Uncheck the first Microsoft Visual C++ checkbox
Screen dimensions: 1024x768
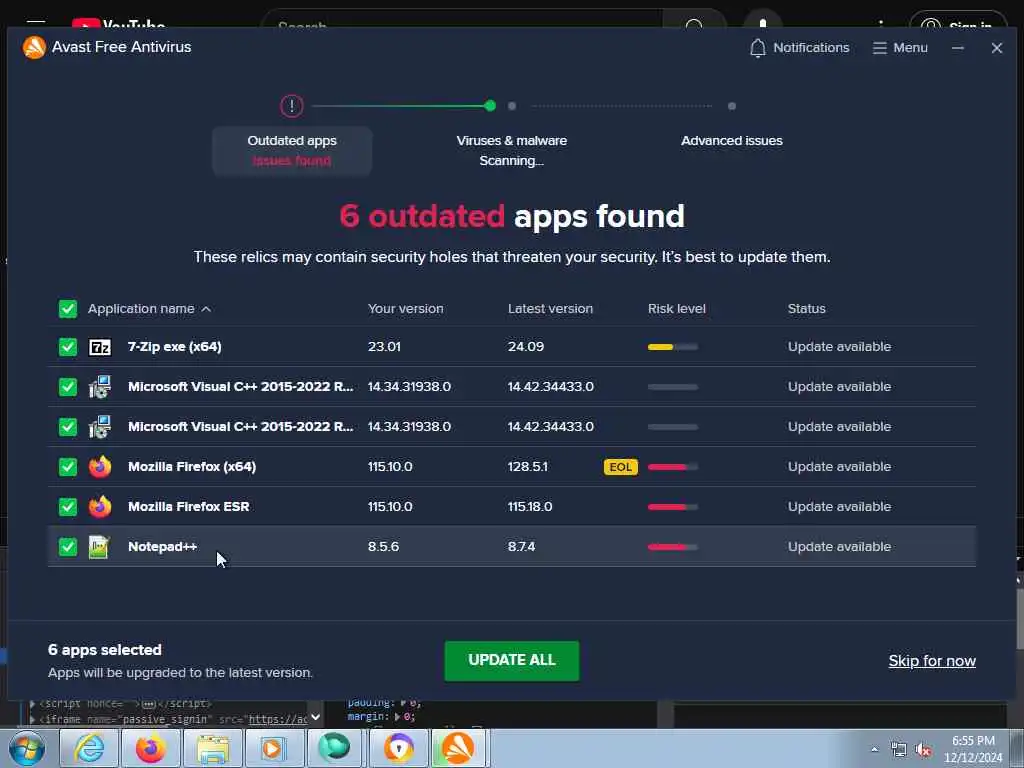coord(68,387)
